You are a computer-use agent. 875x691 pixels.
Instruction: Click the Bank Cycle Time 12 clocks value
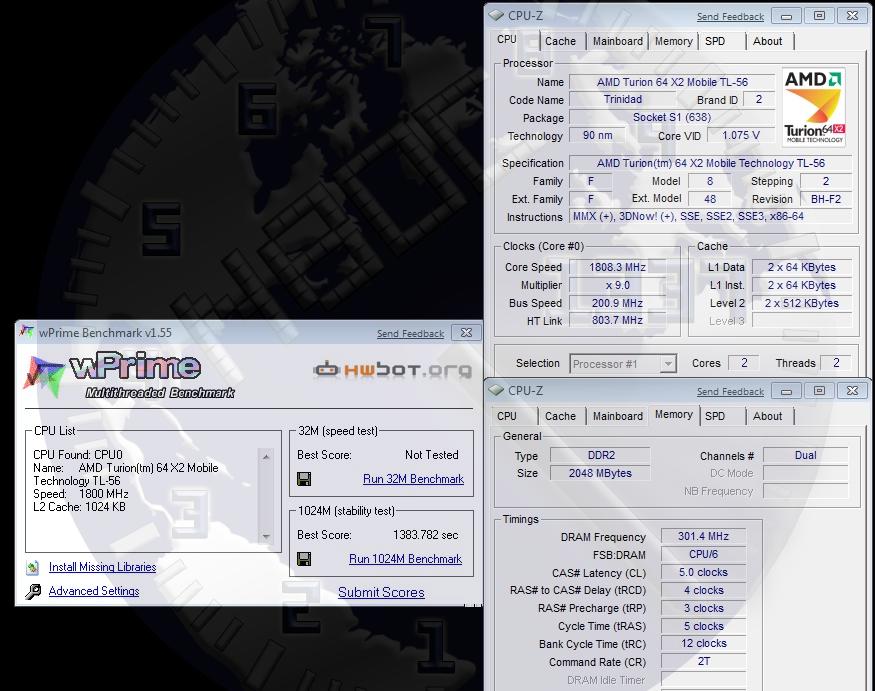(x=704, y=644)
